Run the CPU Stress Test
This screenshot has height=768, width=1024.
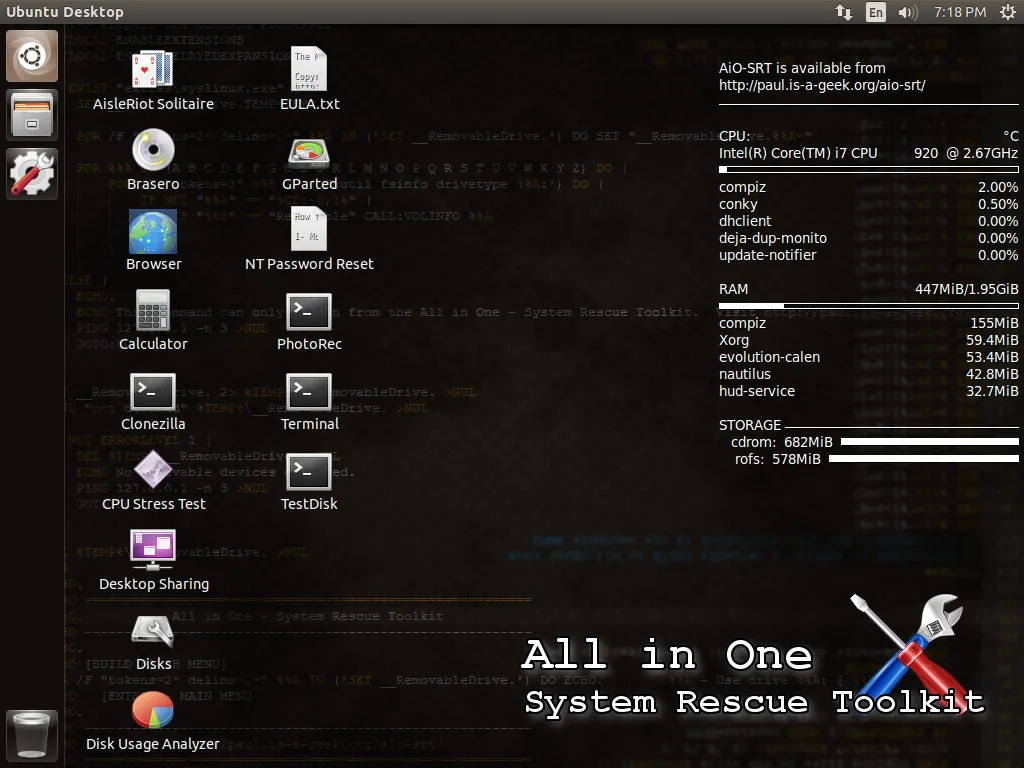pyautogui.click(x=153, y=470)
